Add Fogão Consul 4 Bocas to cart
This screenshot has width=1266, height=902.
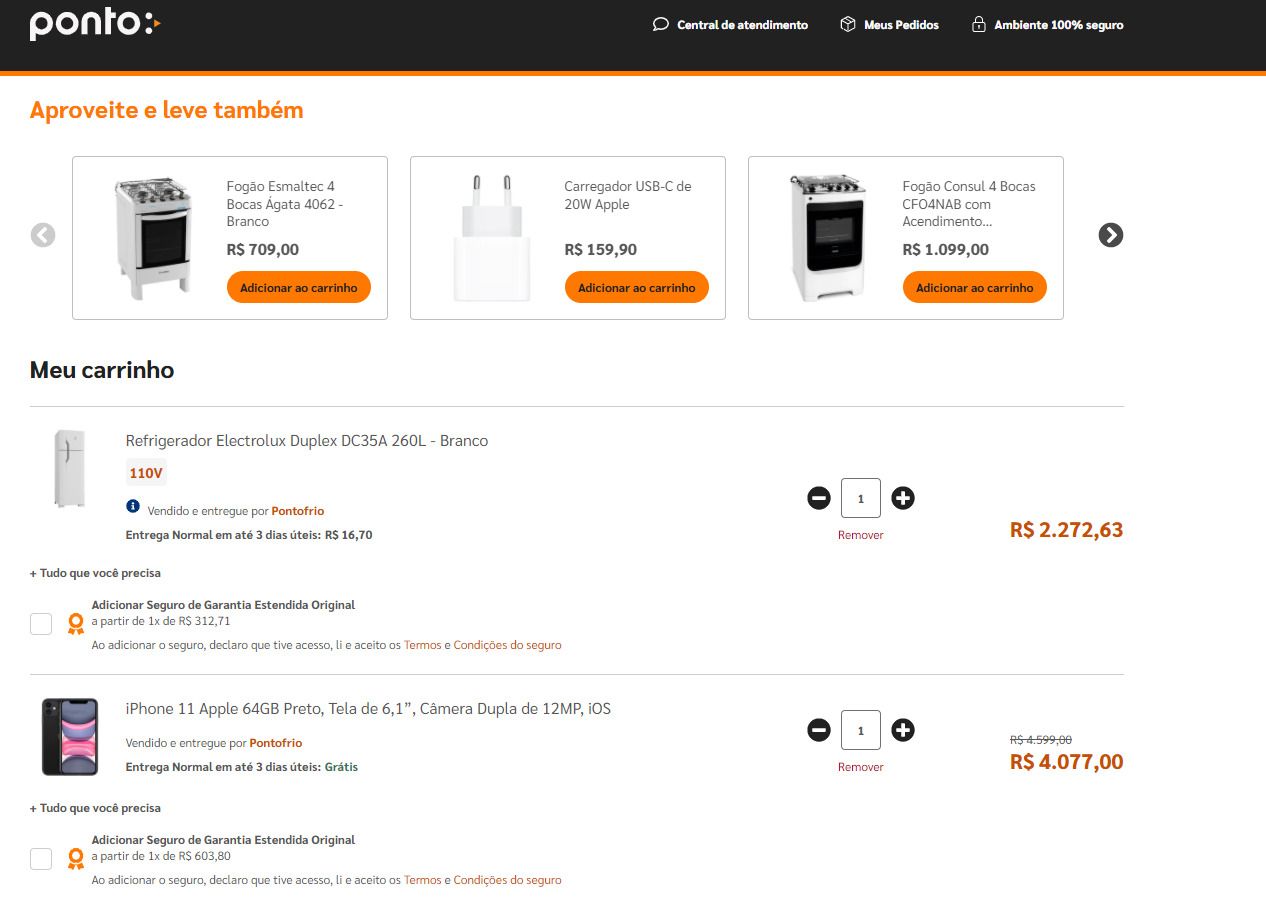click(975, 287)
